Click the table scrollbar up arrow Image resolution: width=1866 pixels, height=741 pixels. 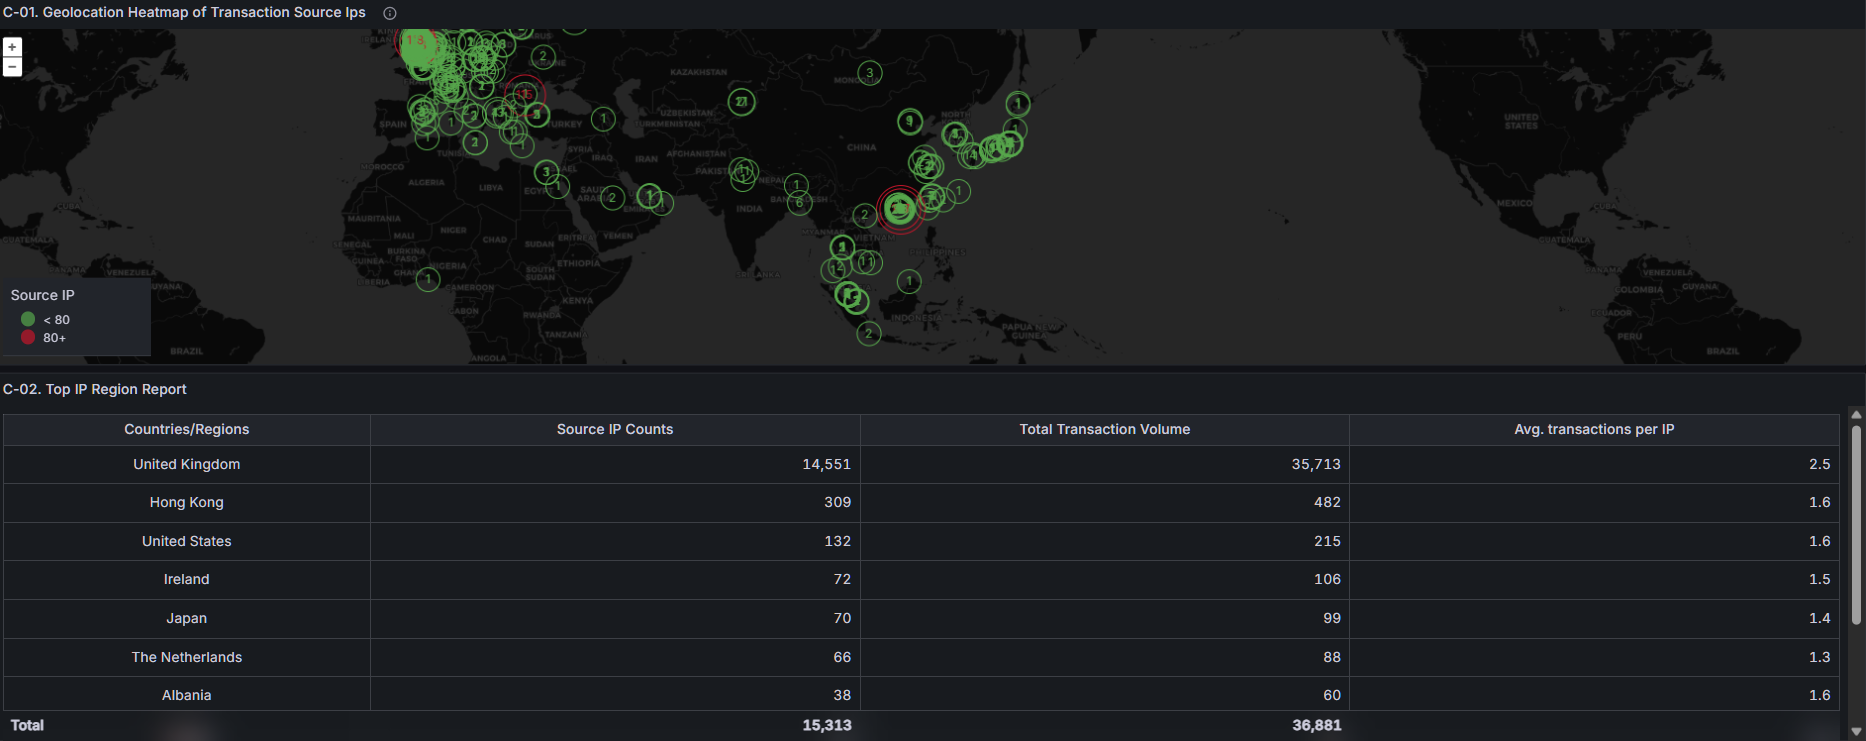pyautogui.click(x=1856, y=415)
